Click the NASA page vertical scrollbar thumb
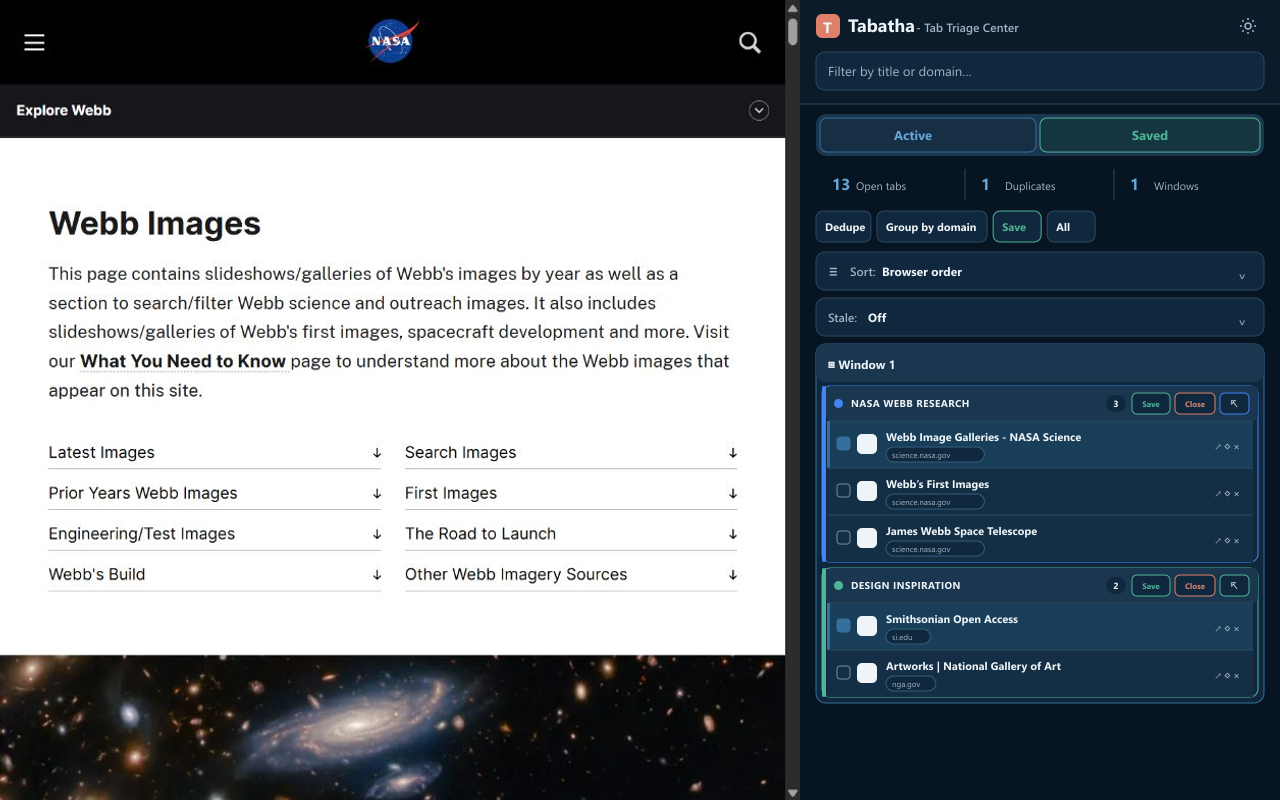Screen dimensions: 1280x800 [793, 31]
